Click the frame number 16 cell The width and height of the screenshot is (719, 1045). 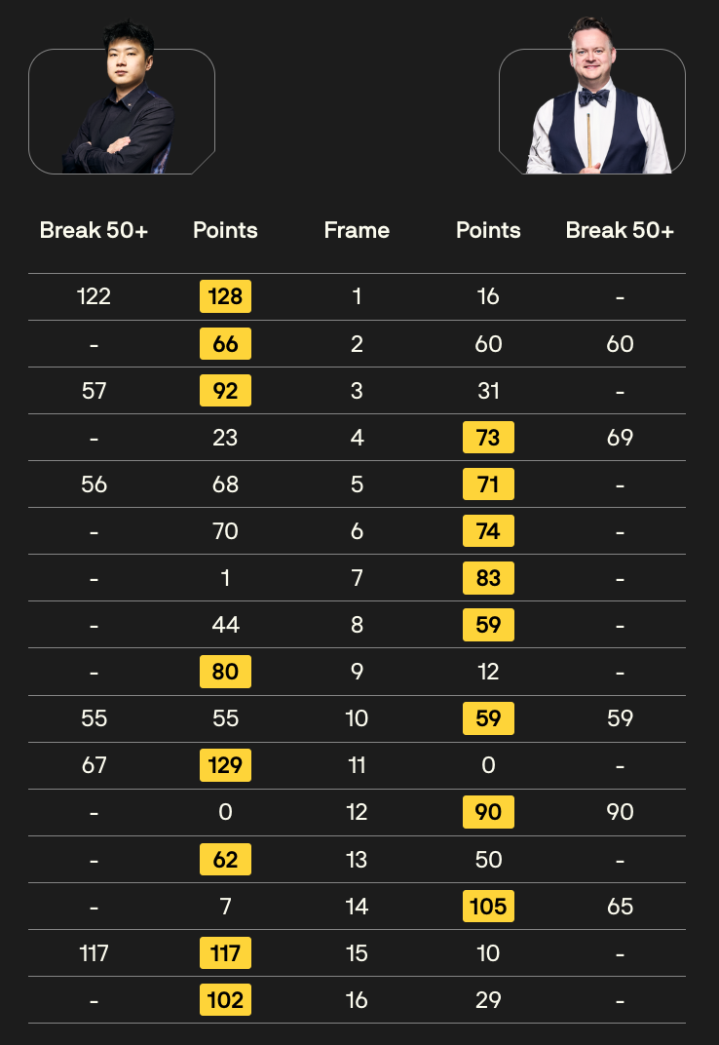pos(357,1000)
